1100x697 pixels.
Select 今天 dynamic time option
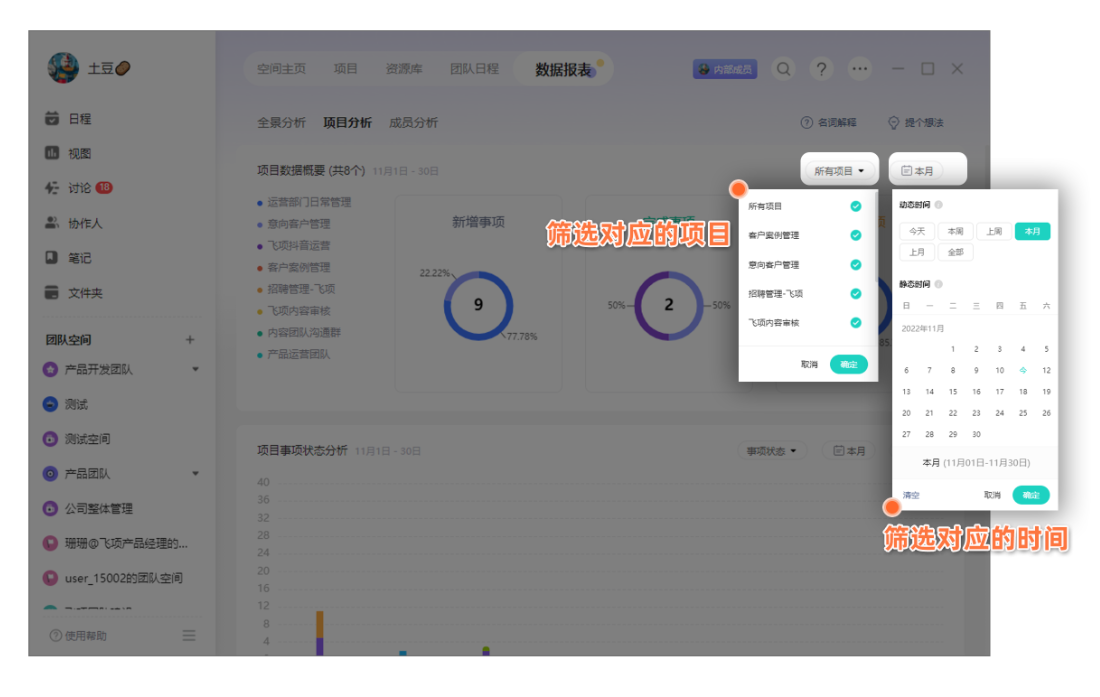(917, 231)
